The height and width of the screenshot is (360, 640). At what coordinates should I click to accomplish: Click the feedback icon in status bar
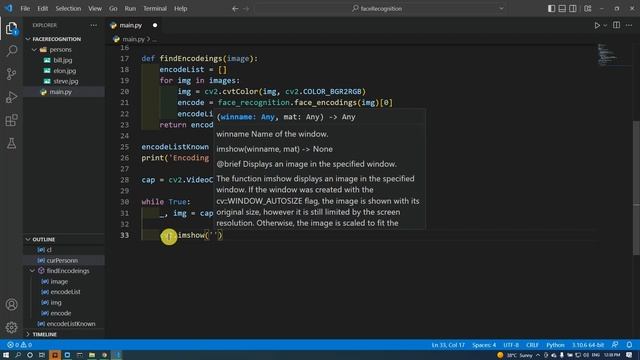[x=615, y=345]
